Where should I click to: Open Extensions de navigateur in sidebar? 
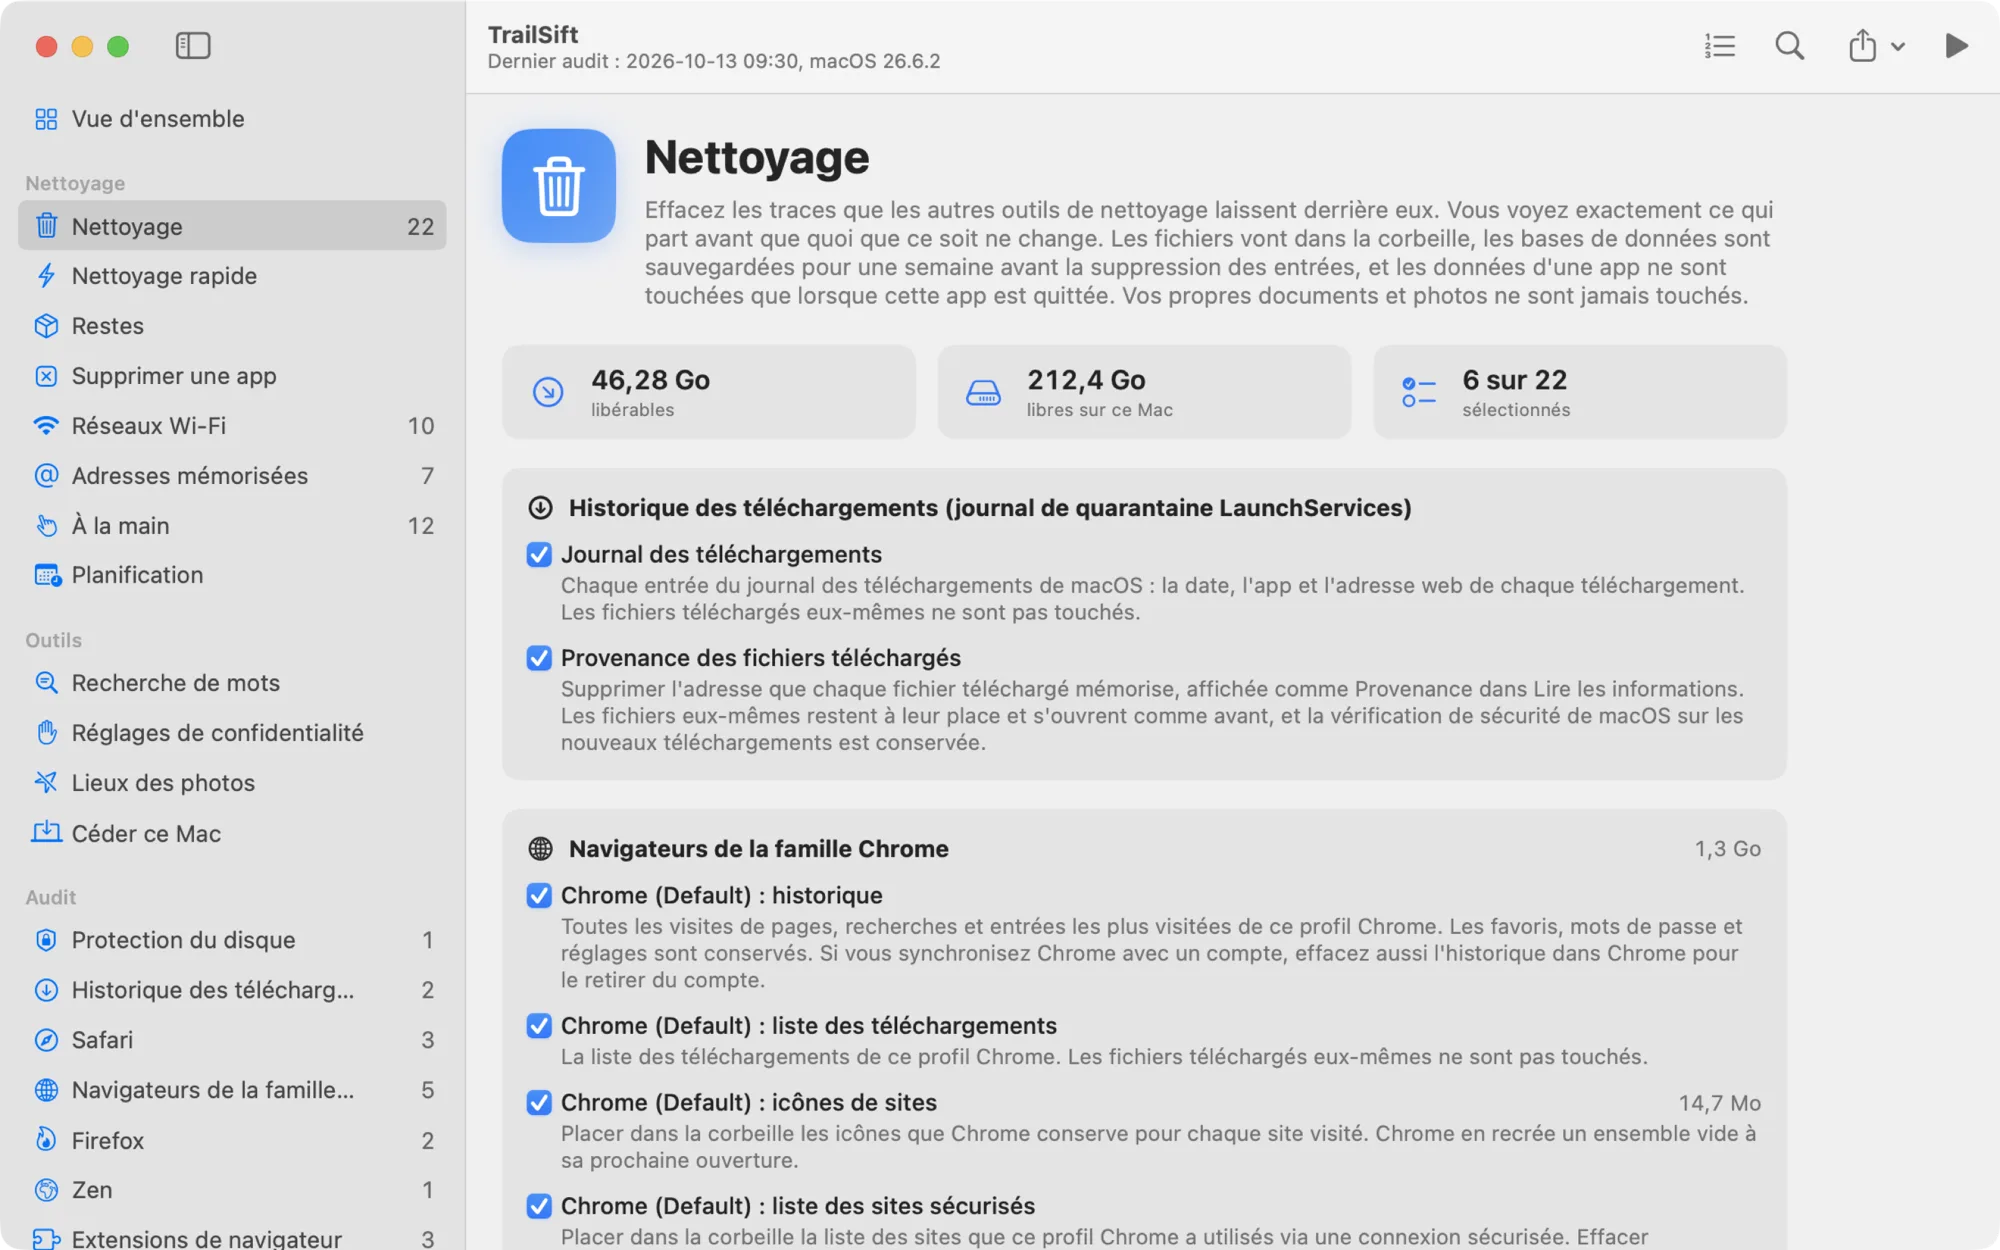click(x=232, y=1238)
